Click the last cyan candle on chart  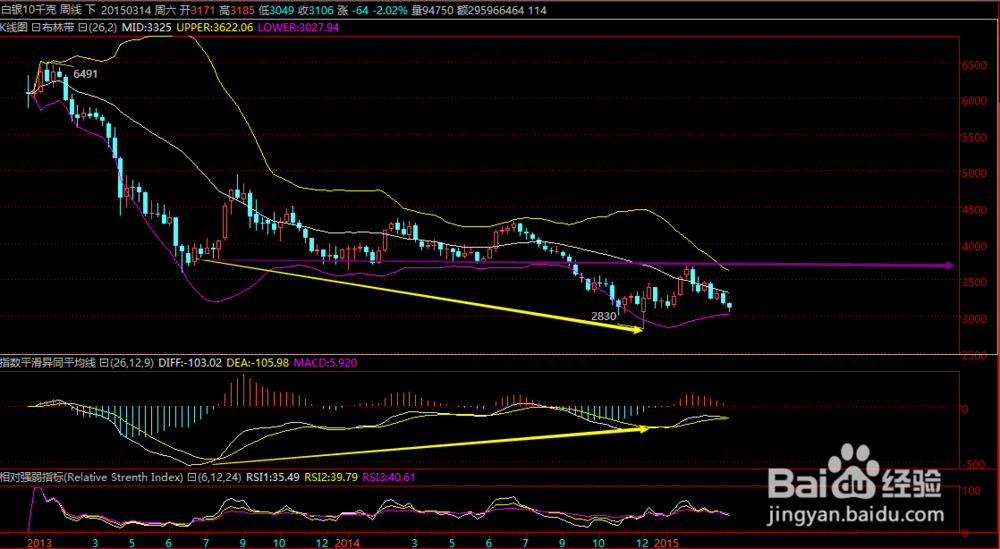[x=730, y=307]
